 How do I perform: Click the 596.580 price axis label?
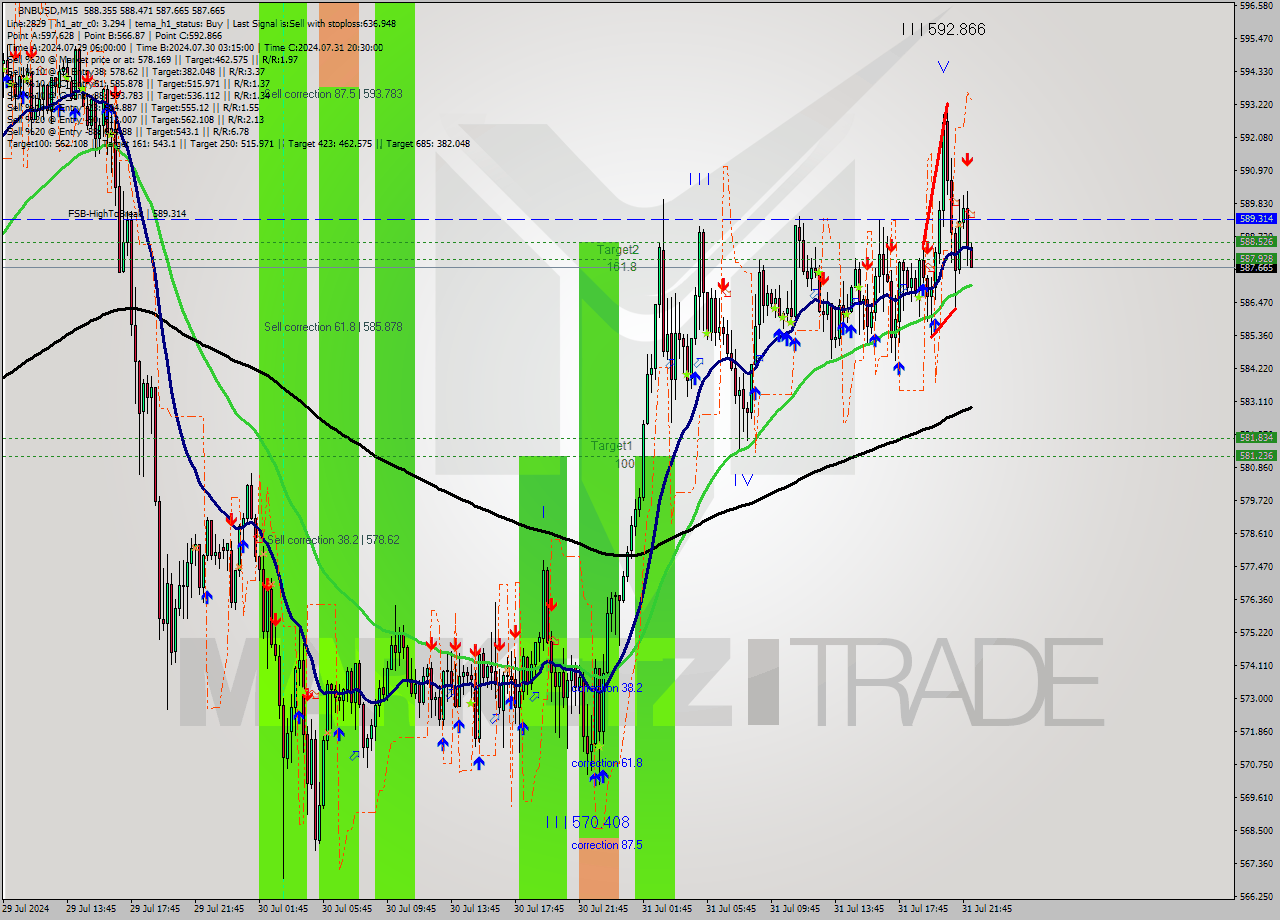pyautogui.click(x=1256, y=6)
